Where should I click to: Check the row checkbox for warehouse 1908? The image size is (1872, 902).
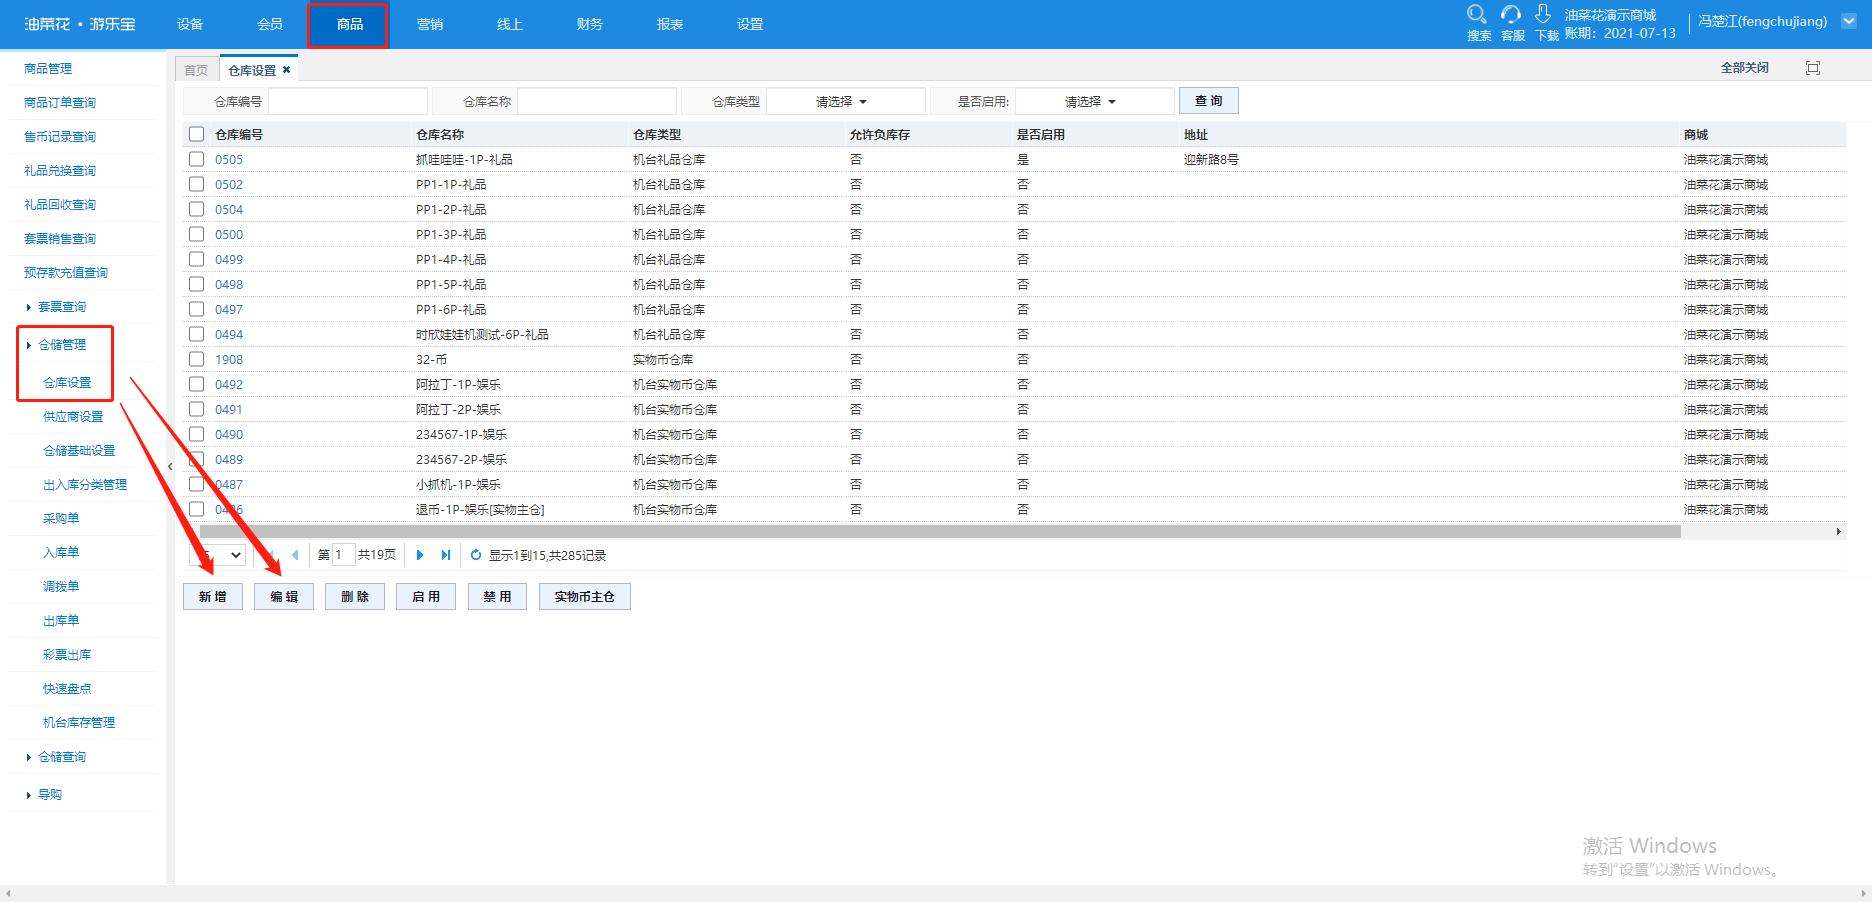(196, 359)
